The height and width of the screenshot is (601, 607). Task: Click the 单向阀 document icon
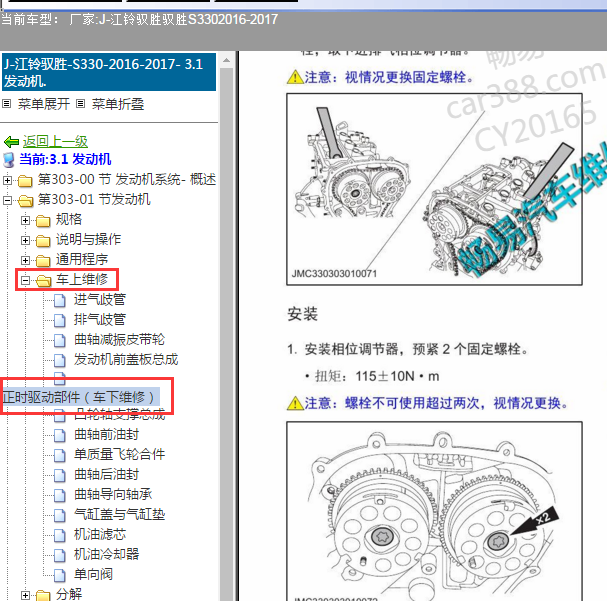tap(60, 575)
